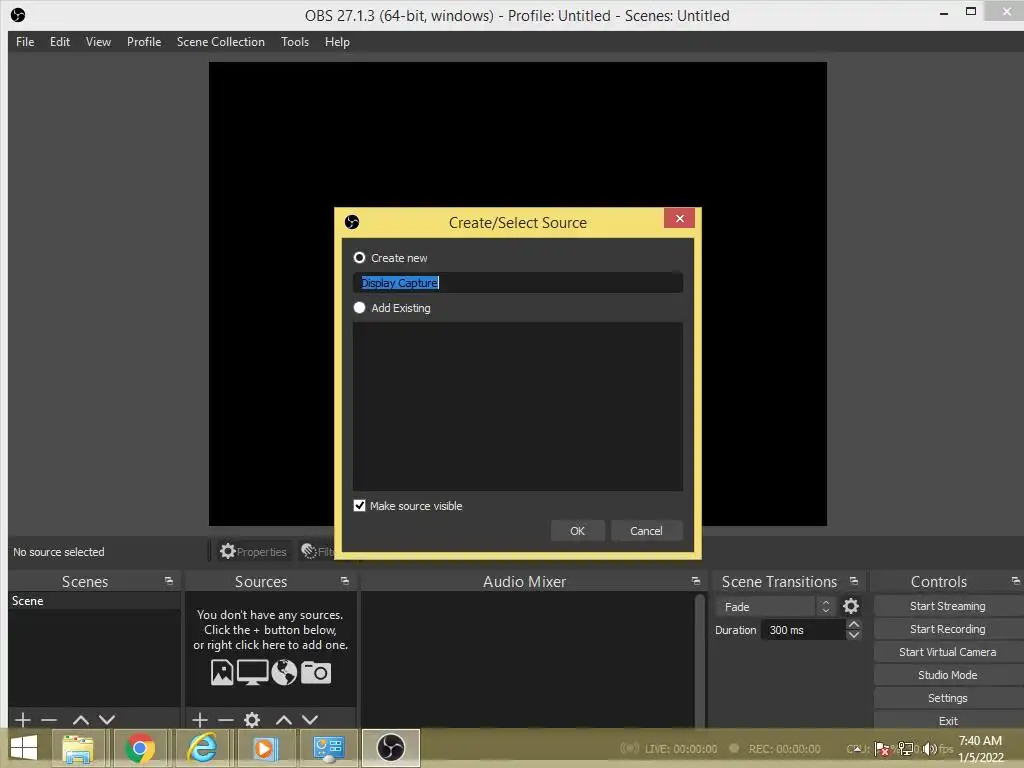This screenshot has height=768, width=1024.
Task: Undock the Sources panel
Action: coord(345,581)
